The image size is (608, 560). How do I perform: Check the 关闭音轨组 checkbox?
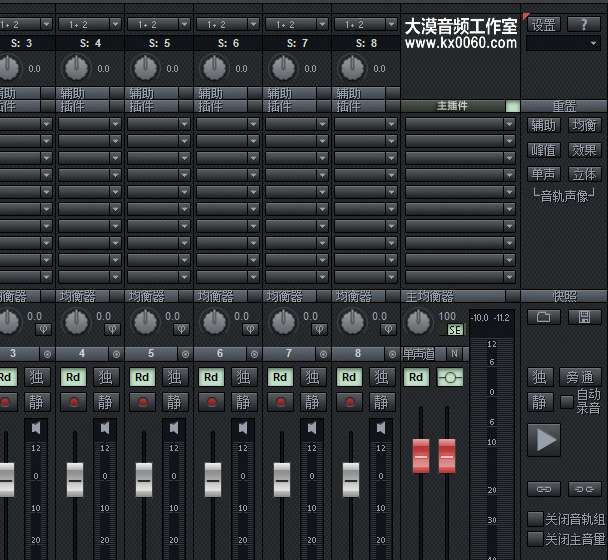tap(535, 519)
